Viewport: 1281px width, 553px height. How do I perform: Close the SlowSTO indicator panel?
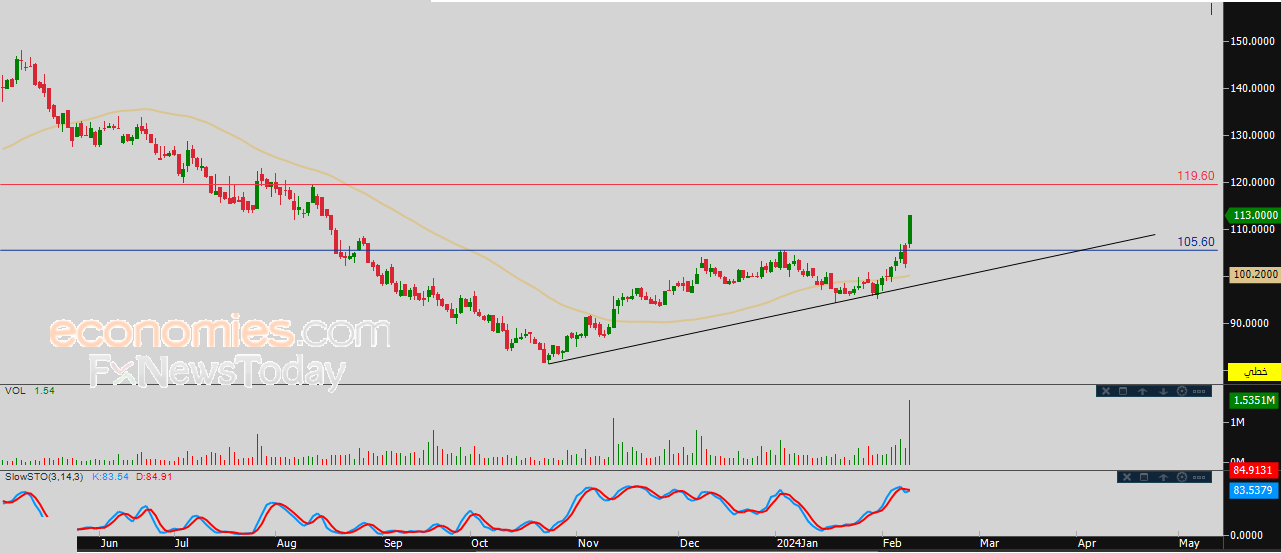coord(1125,478)
